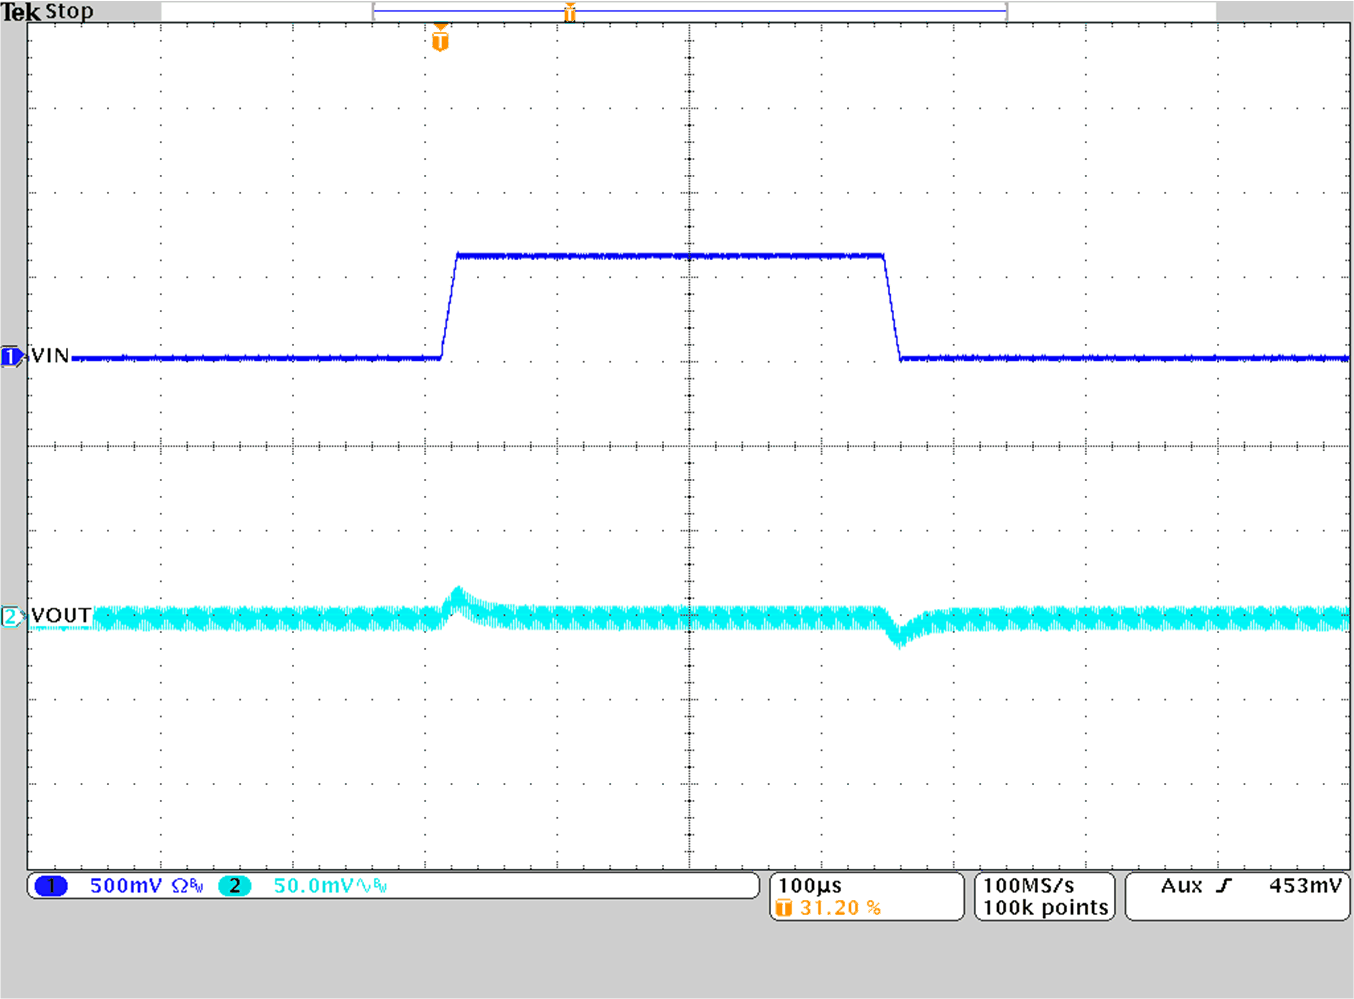The height and width of the screenshot is (999, 1354).
Task: Adjust the 453mV trigger level readout
Action: (1304, 885)
